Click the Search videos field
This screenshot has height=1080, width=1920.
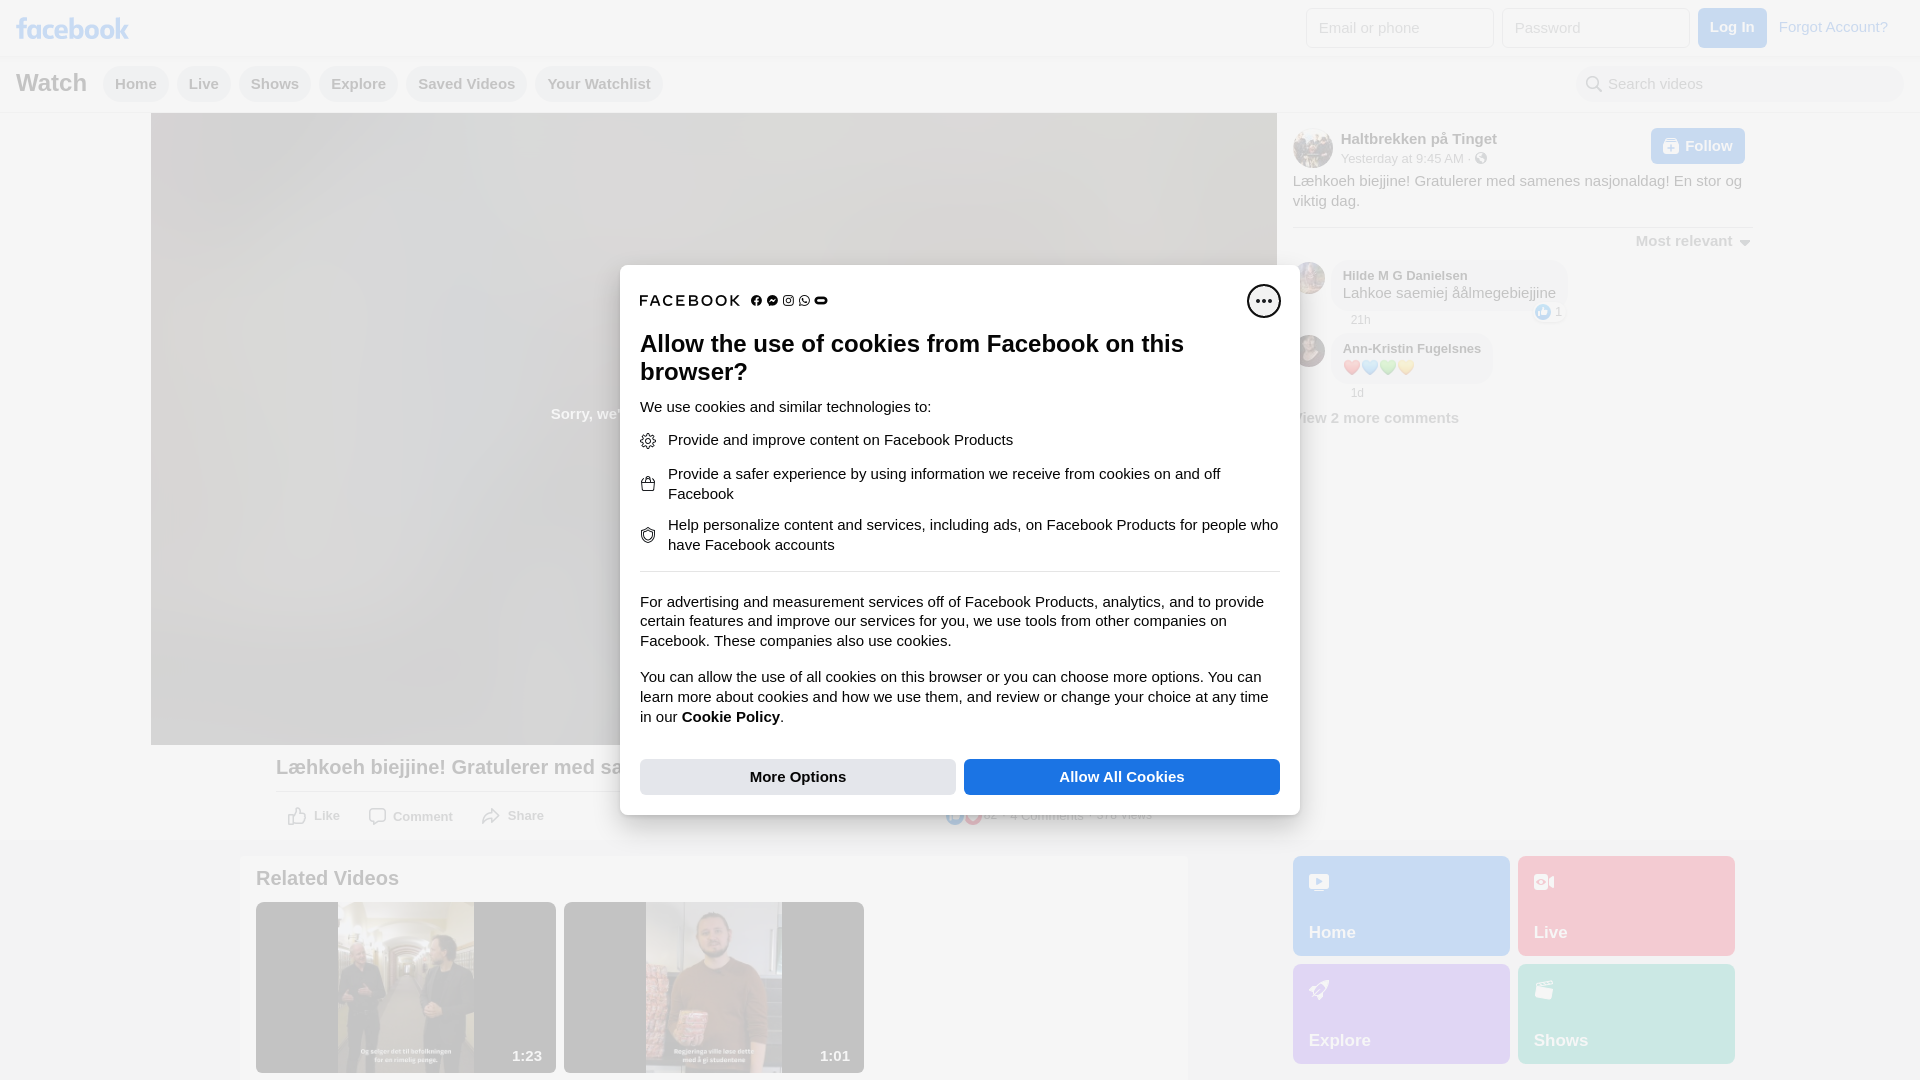(x=1740, y=84)
